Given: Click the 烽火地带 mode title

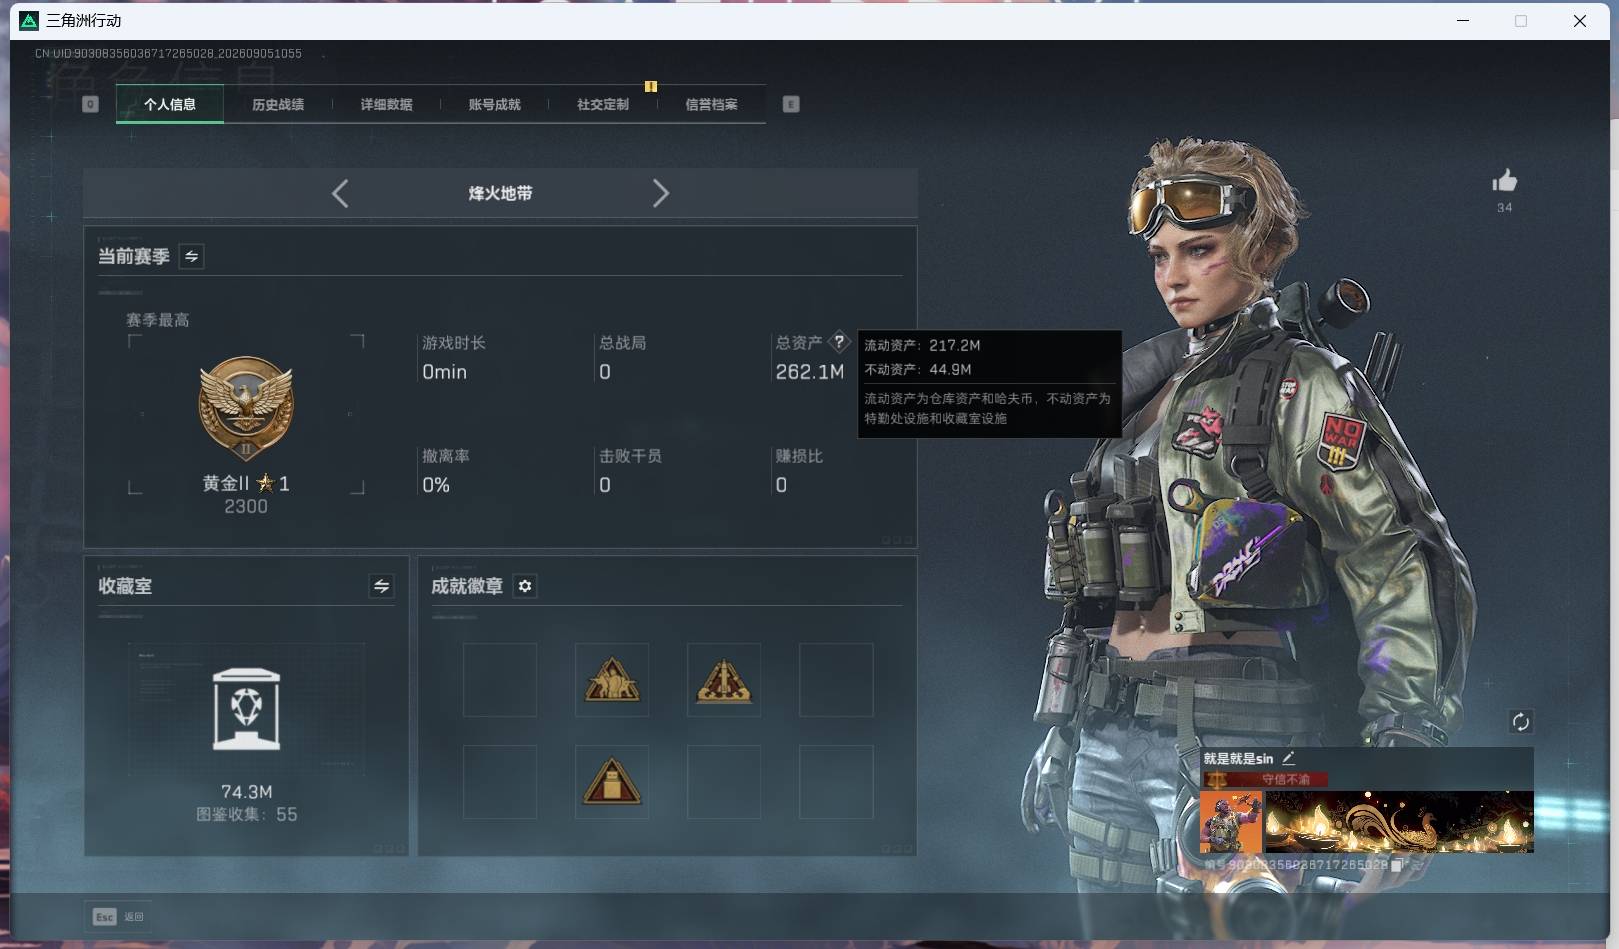Looking at the screenshot, I should (x=500, y=193).
